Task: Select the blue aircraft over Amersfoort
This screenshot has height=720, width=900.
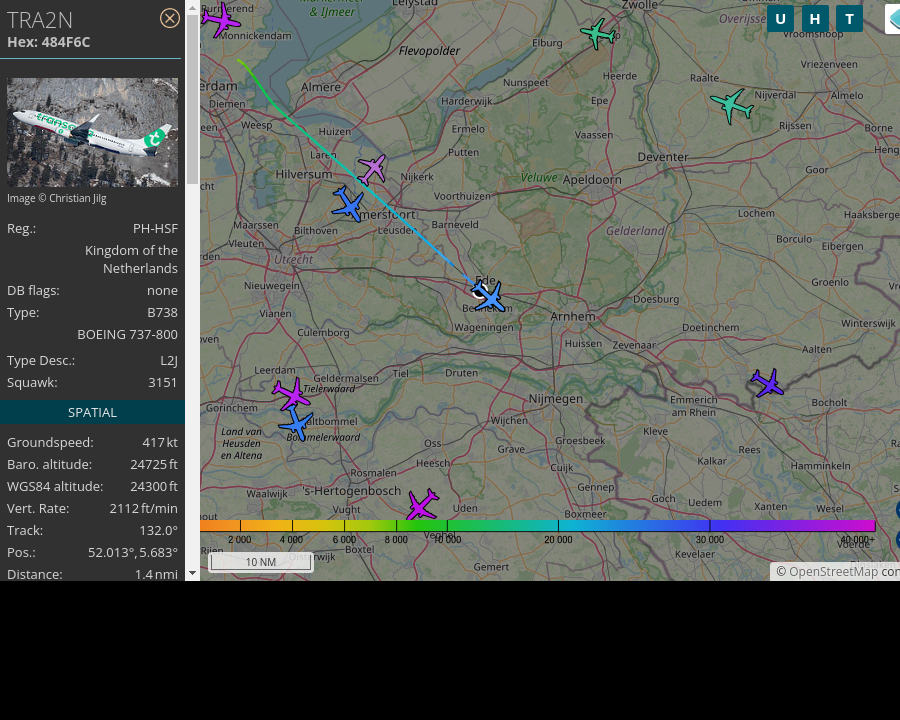Action: (348, 204)
